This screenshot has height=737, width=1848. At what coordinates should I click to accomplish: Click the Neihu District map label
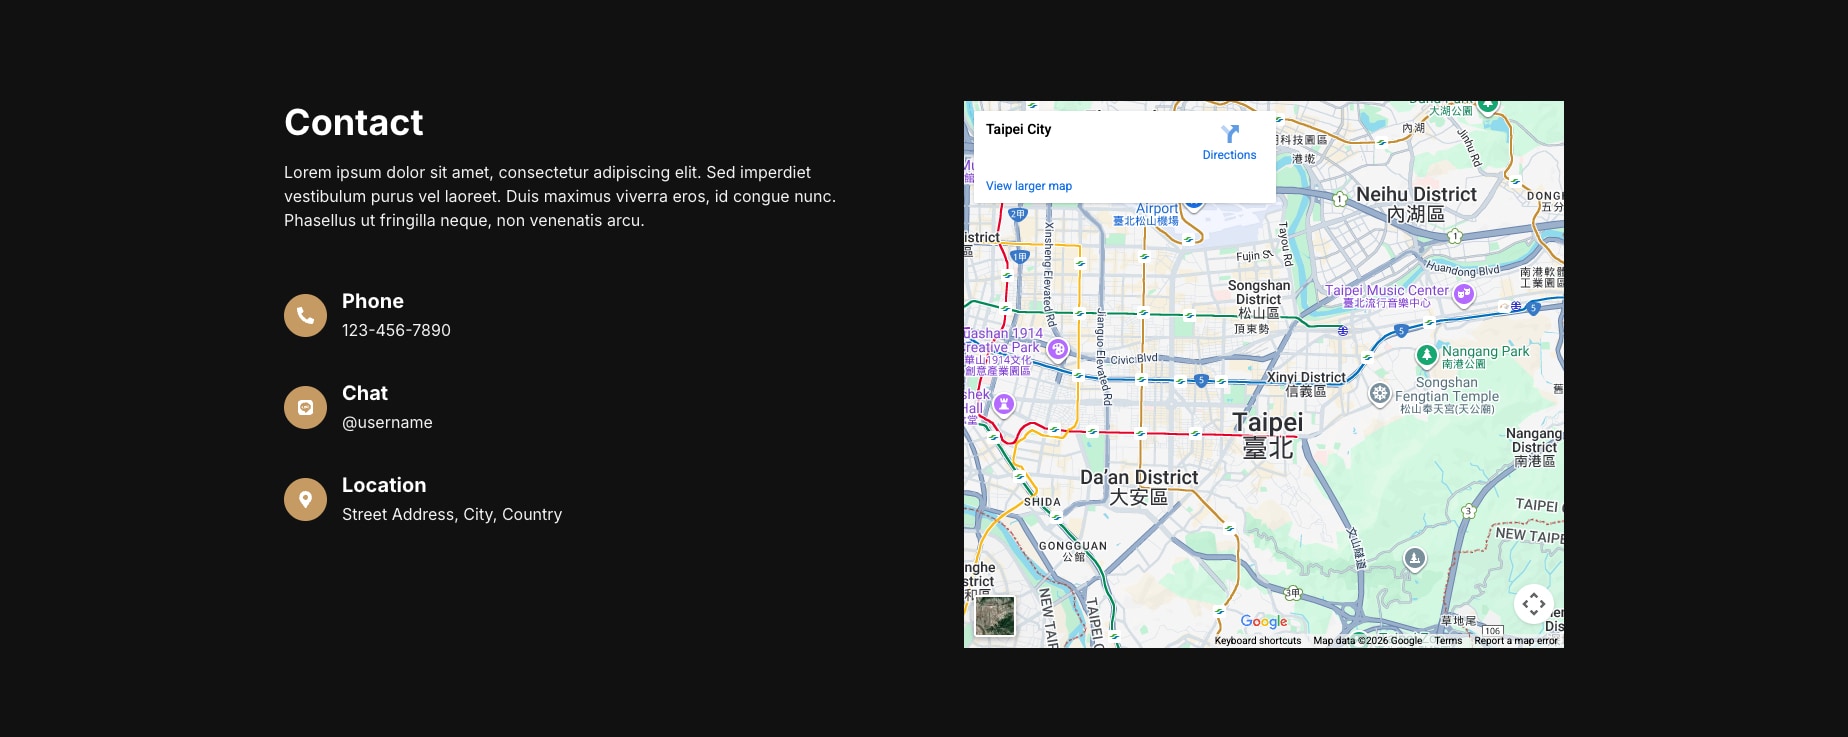pyautogui.click(x=1415, y=195)
